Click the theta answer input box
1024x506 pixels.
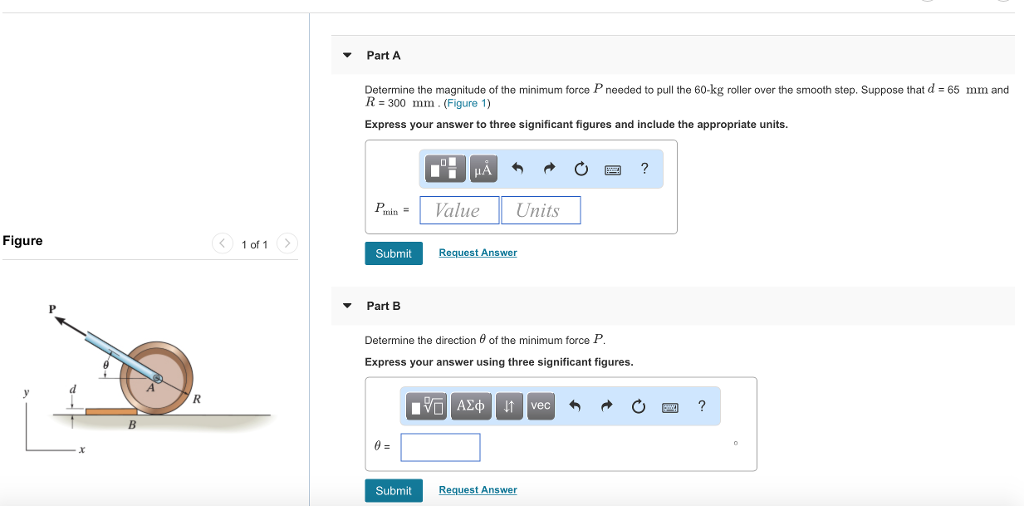pyautogui.click(x=440, y=447)
